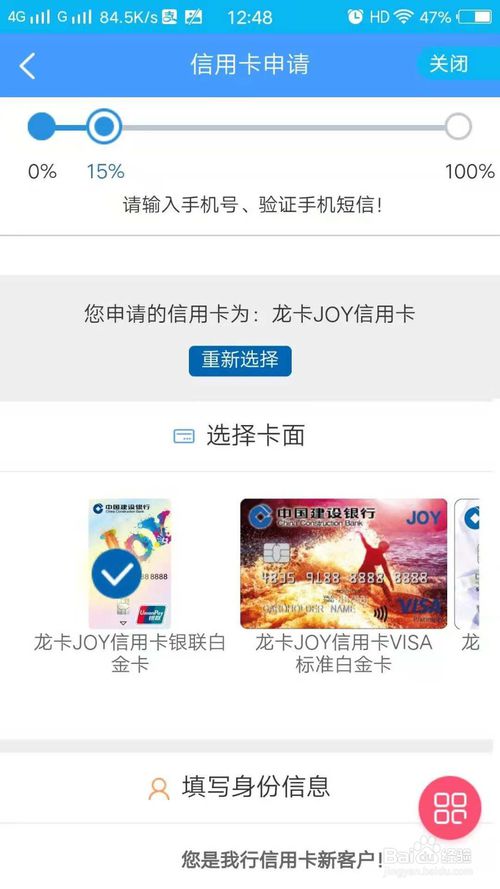Open the pink floating grid menu button
Image resolution: width=500 pixels, height=889 pixels.
450,807
